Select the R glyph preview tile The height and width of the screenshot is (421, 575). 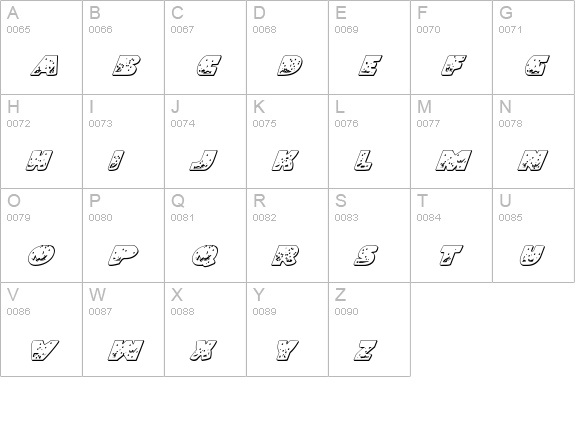pos(288,235)
